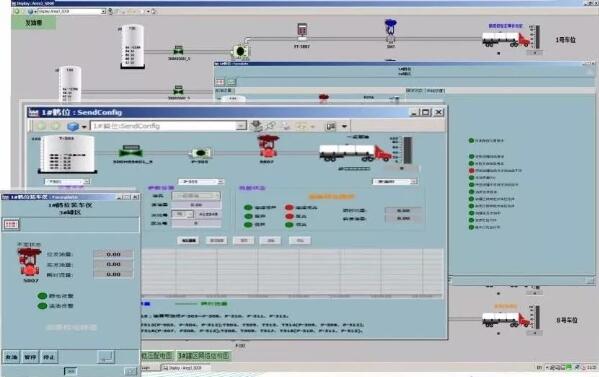Click the tanker truck graphic in SendConfig
The image size is (599, 377).
(356, 152)
